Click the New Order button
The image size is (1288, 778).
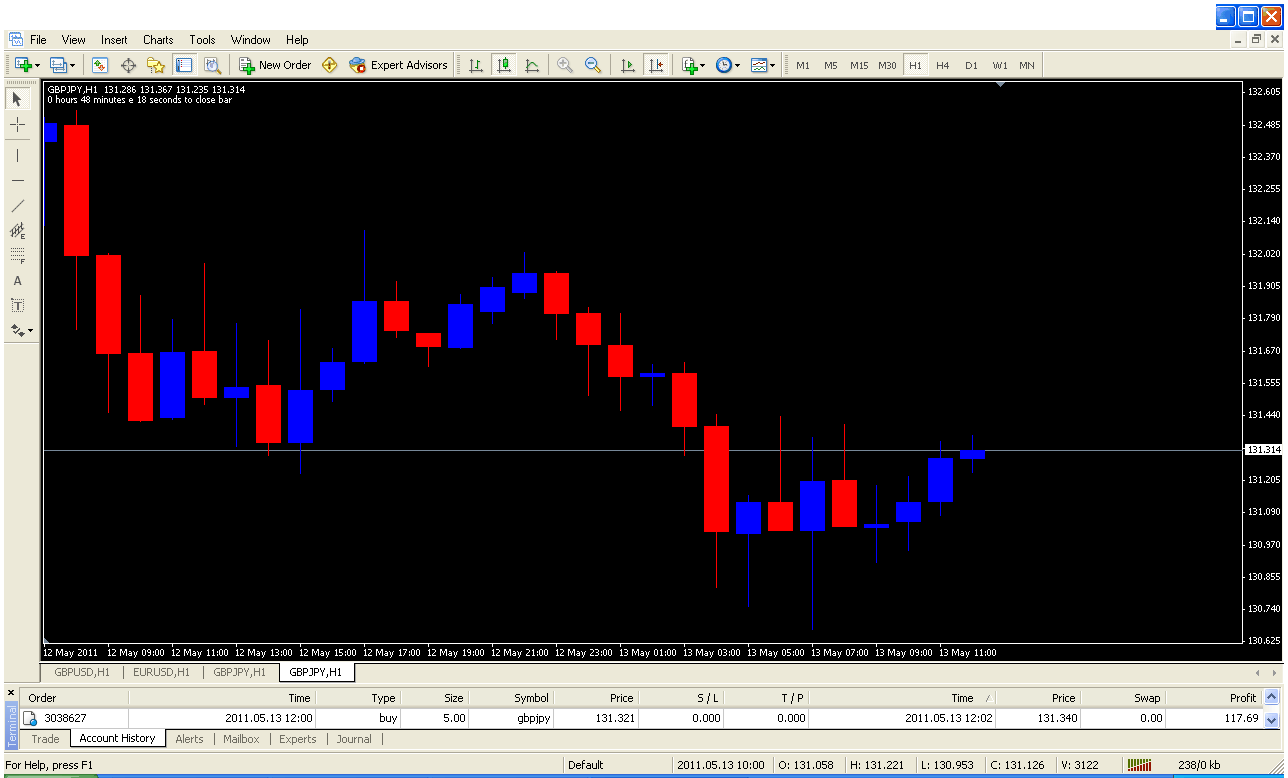(x=275, y=65)
